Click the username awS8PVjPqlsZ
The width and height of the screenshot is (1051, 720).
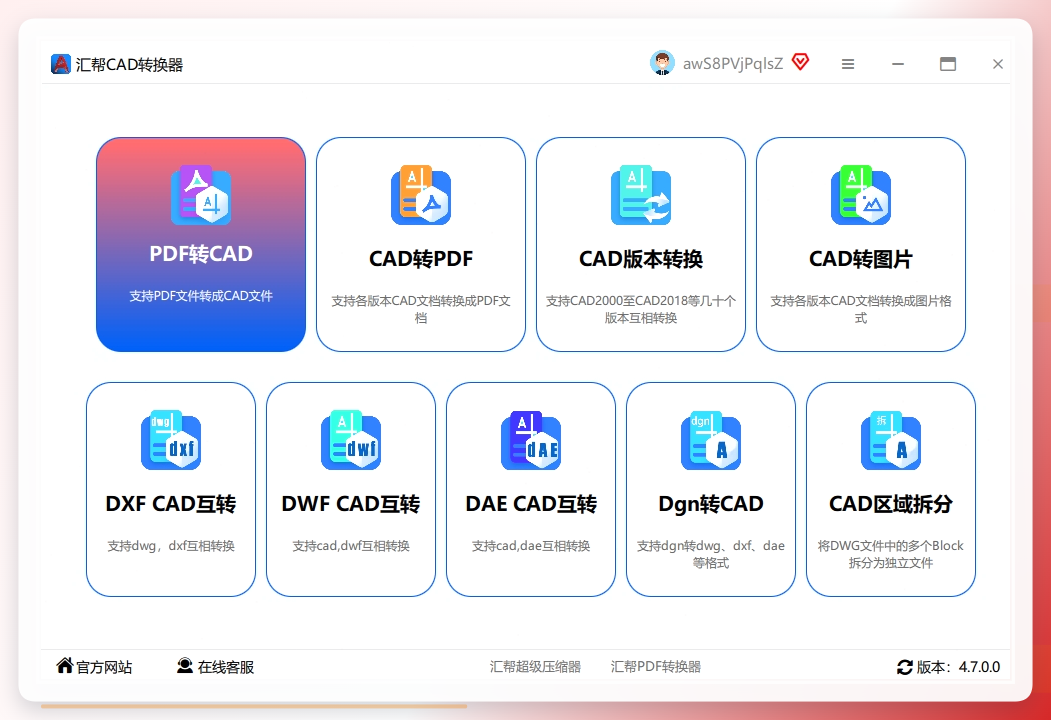pos(733,64)
